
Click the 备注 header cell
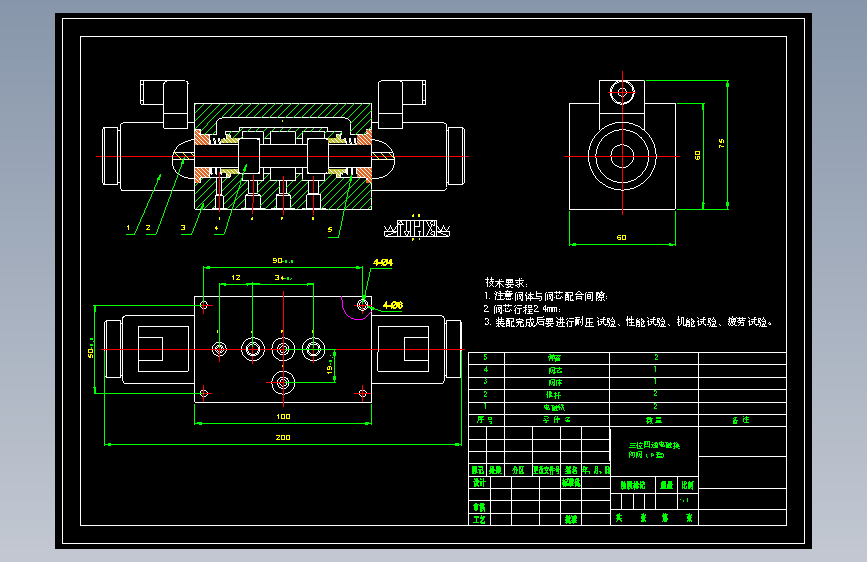coord(741,420)
